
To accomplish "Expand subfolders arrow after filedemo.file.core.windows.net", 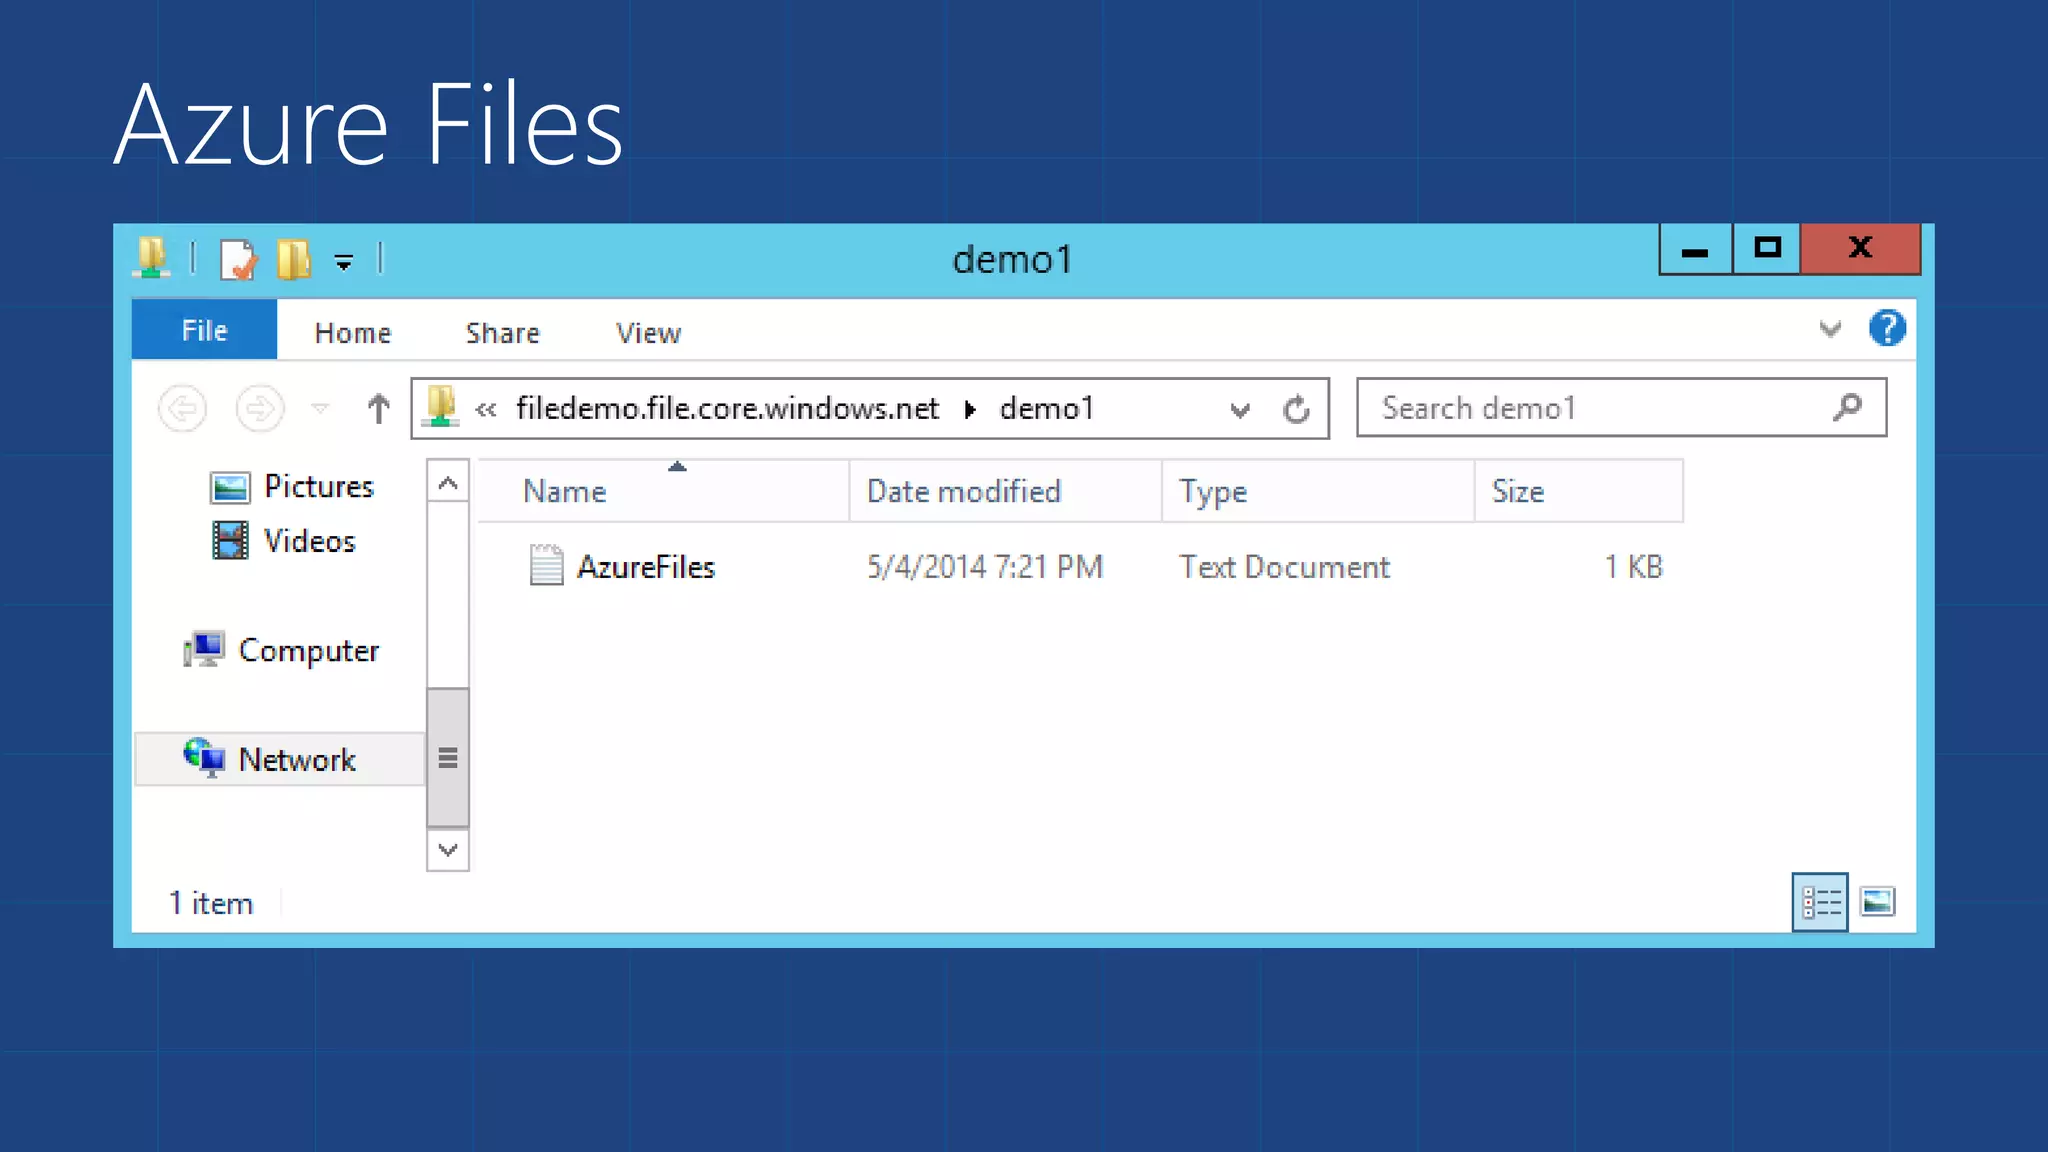I will click(970, 409).
